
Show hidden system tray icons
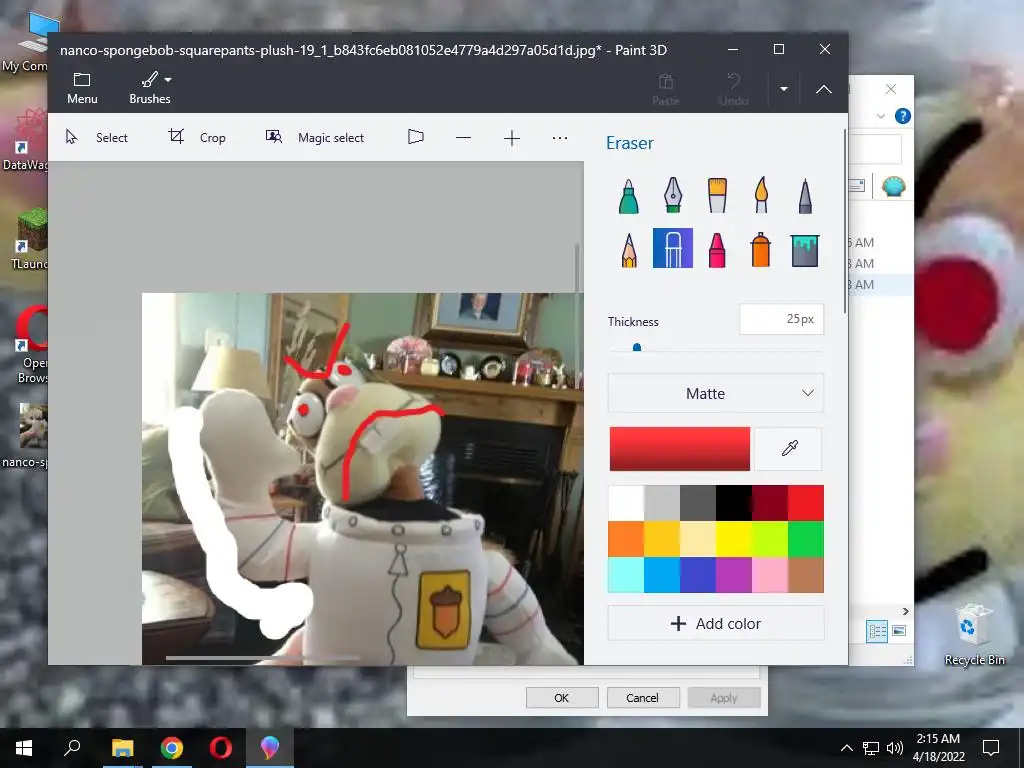846,748
